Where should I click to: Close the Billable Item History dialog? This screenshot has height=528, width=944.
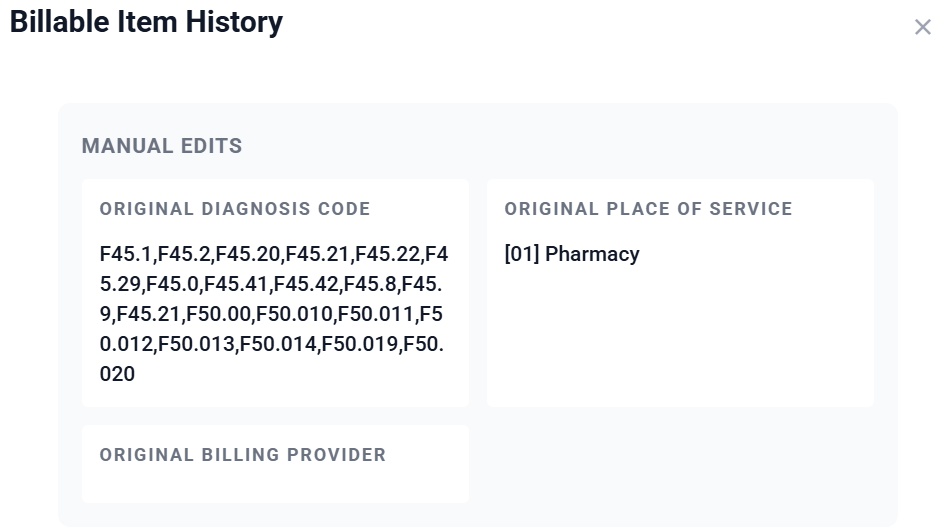click(x=922, y=28)
